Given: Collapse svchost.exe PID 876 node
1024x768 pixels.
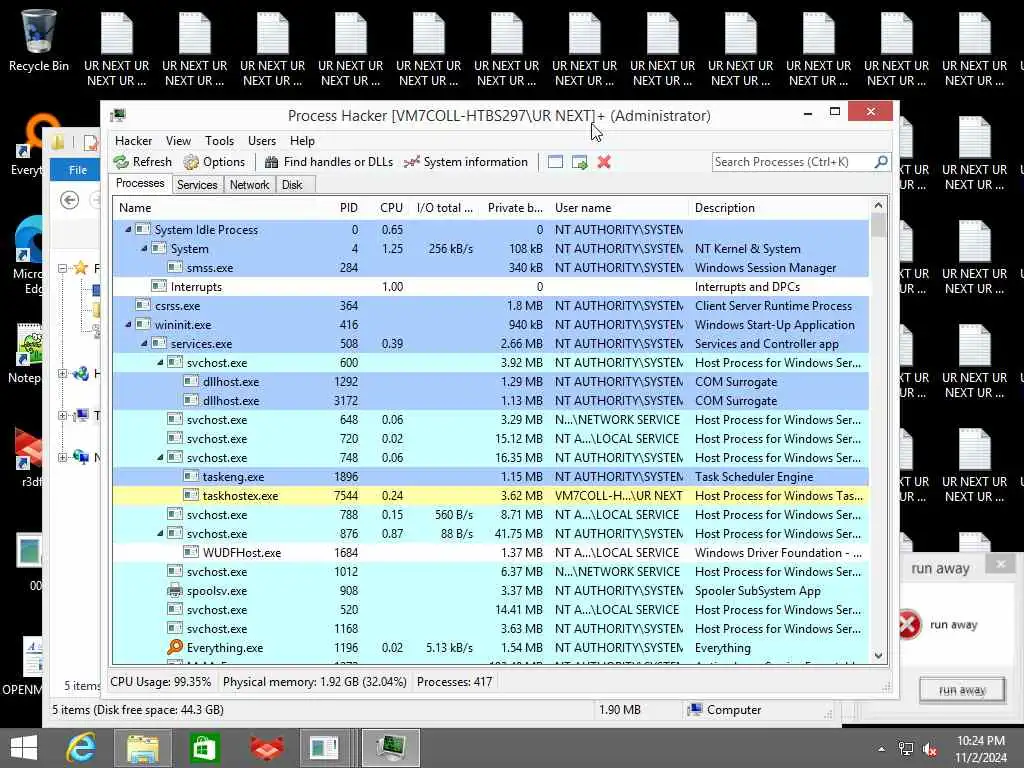Looking at the screenshot, I should pyautogui.click(x=161, y=534).
